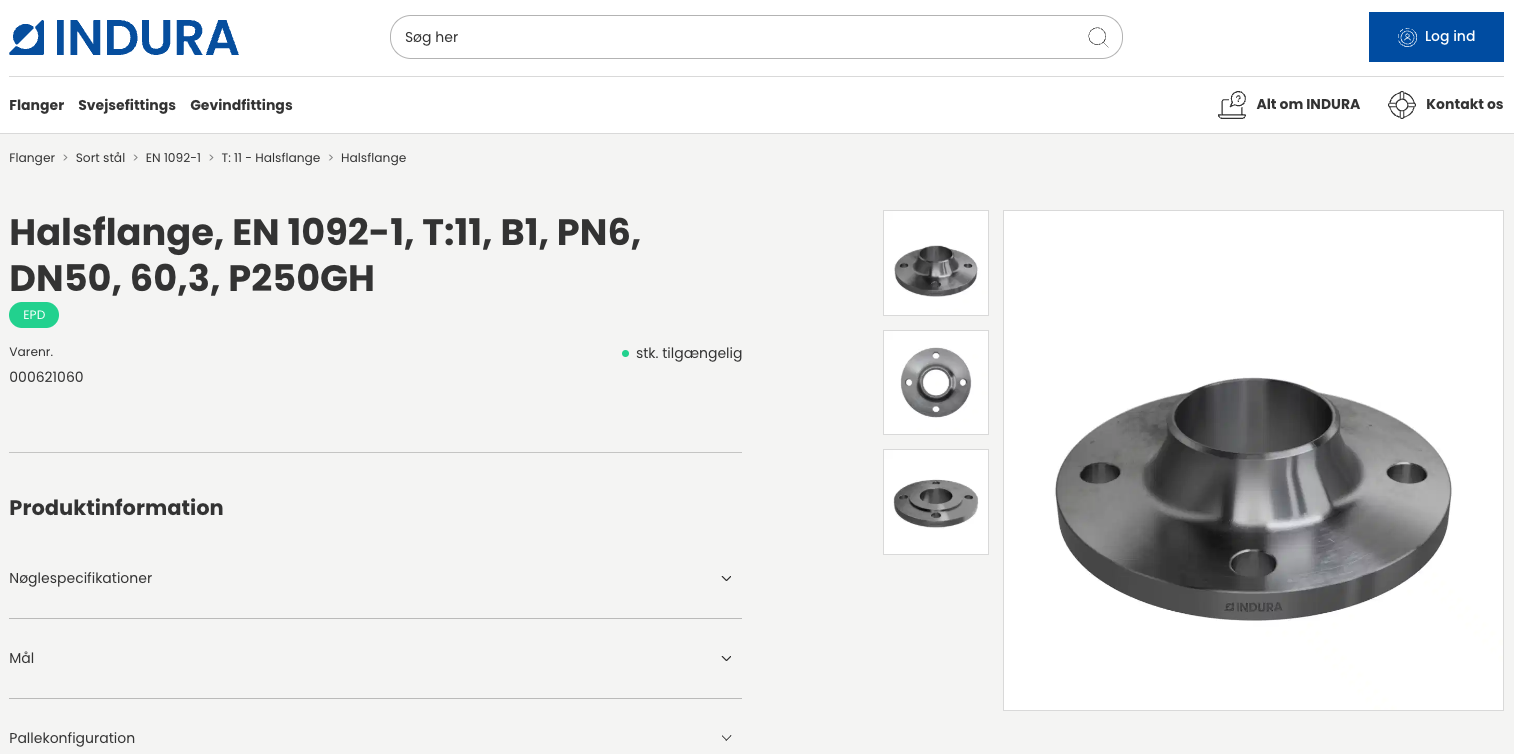Image resolution: width=1514 pixels, height=754 pixels.
Task: Open the Flanger menu
Action: click(36, 105)
